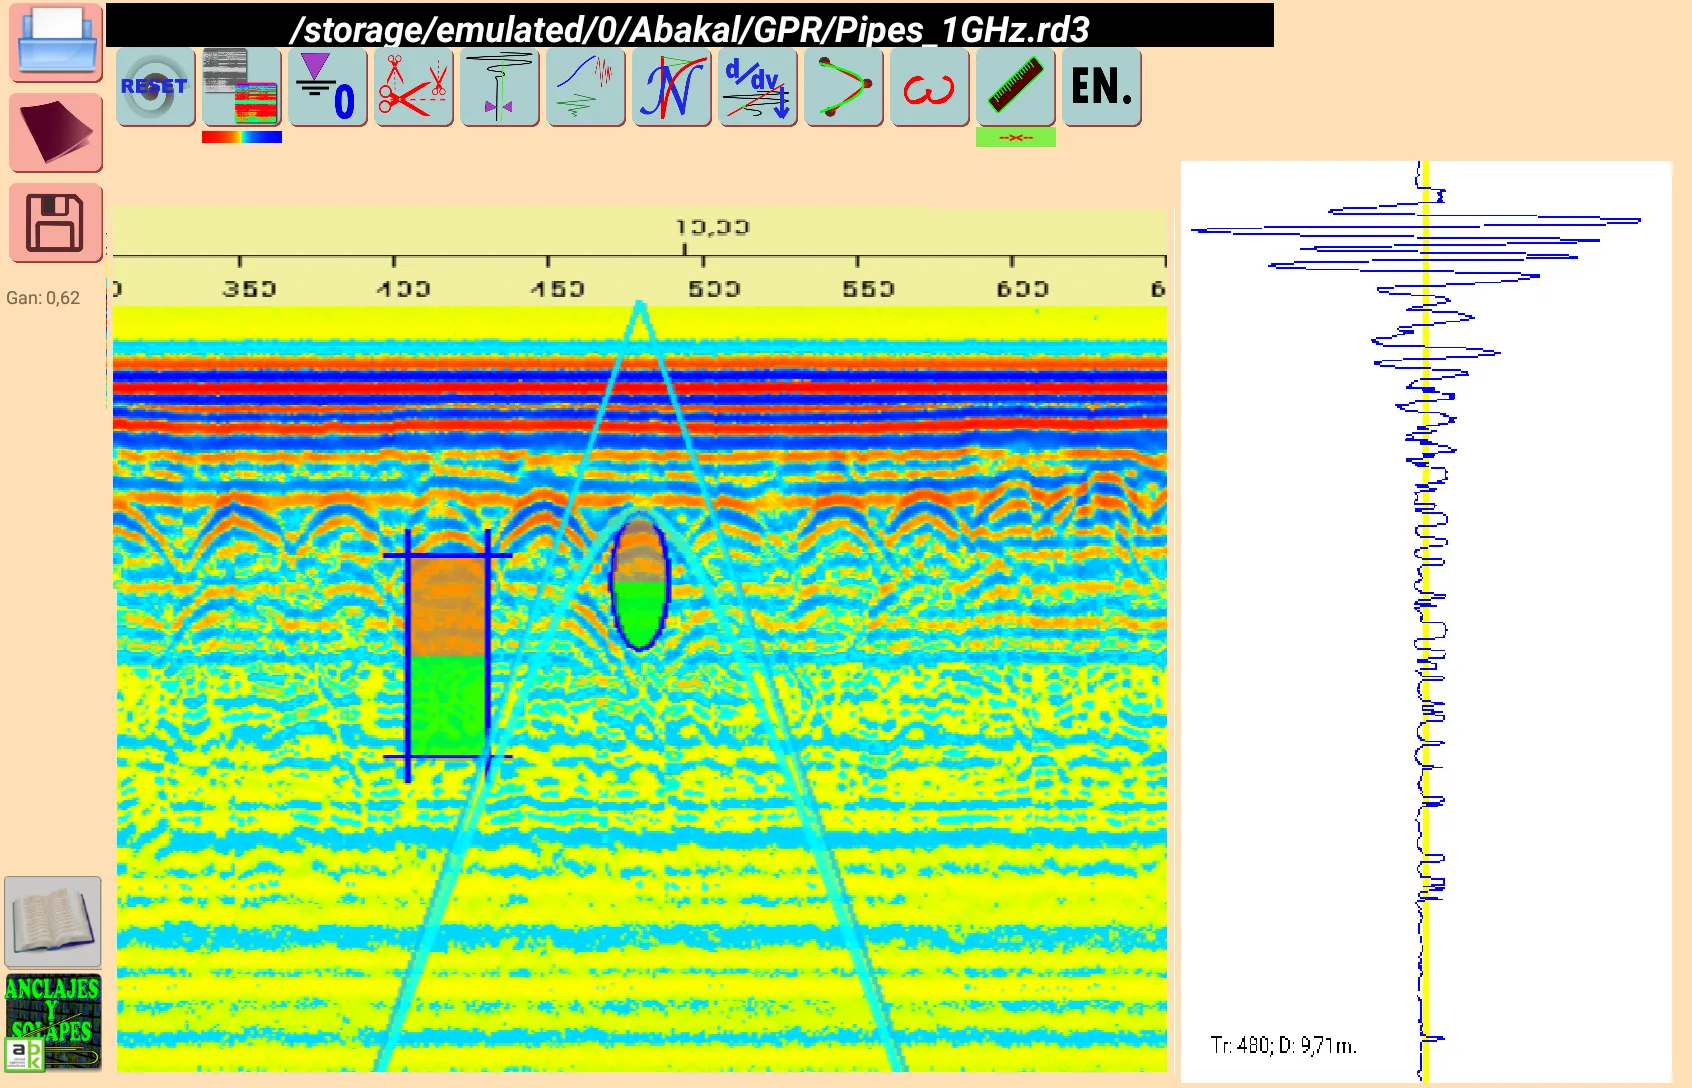Screen dimensions: 1692x1088
Task: Switch interface language with EN. button
Action: pyautogui.click(x=1101, y=87)
